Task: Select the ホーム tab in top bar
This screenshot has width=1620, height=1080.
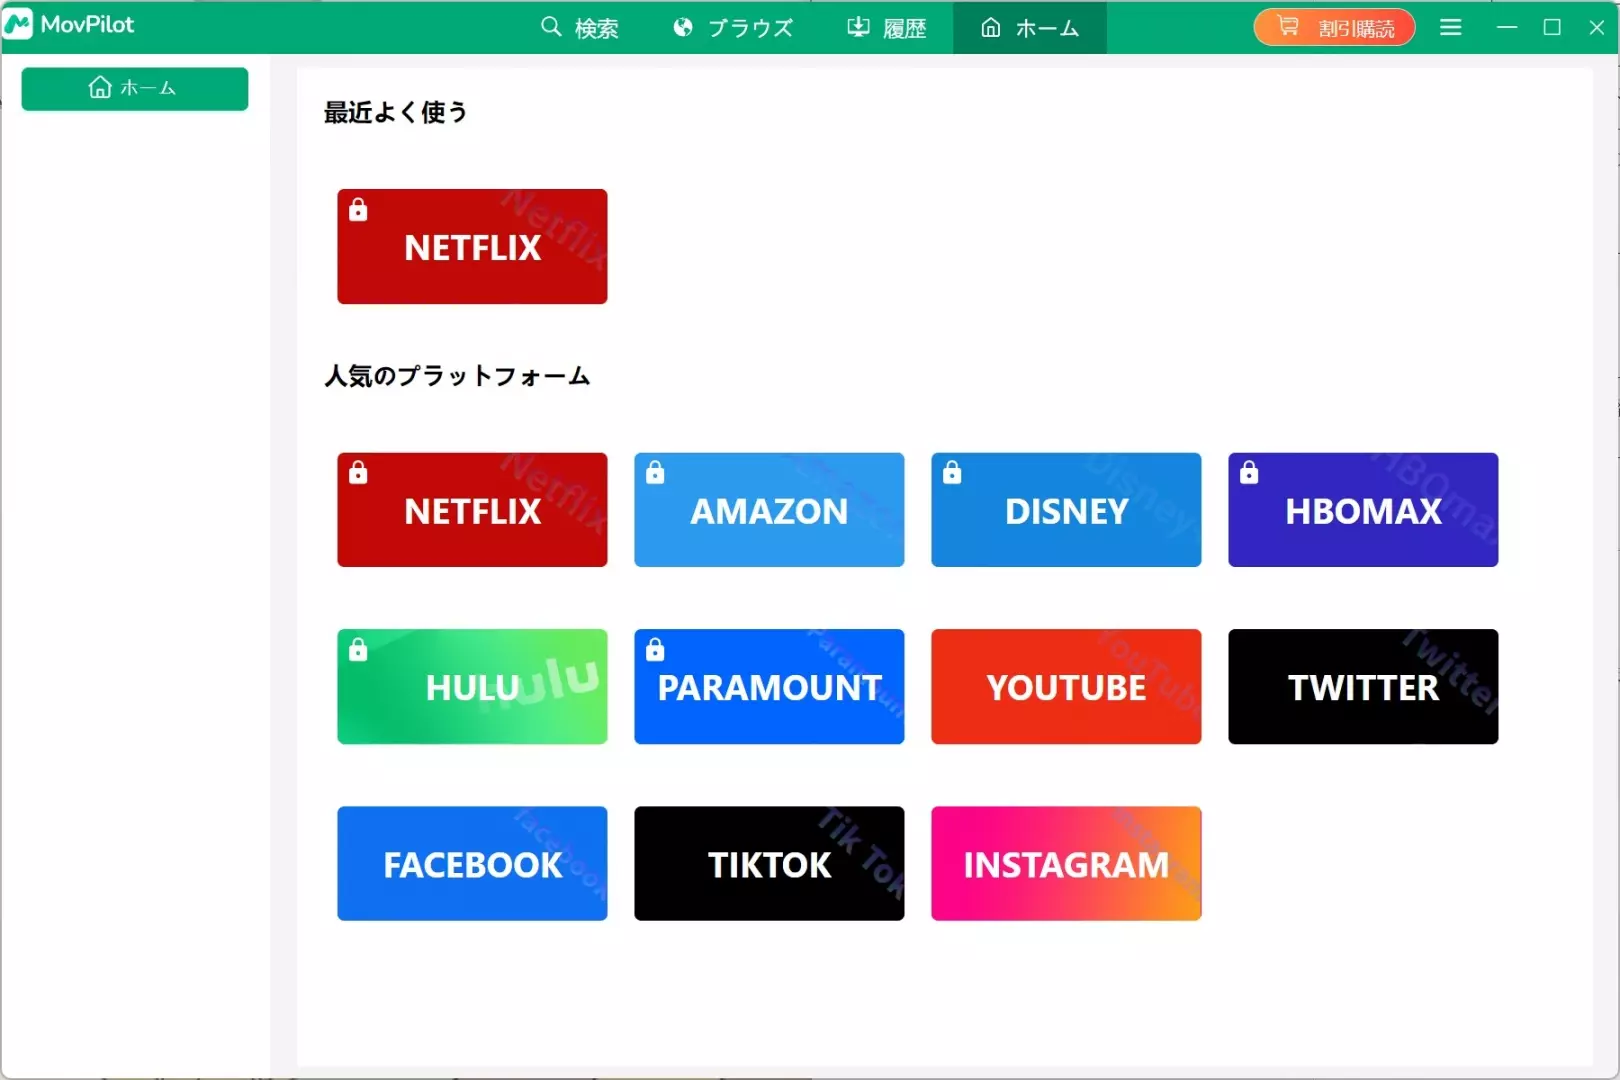Action: (1030, 28)
